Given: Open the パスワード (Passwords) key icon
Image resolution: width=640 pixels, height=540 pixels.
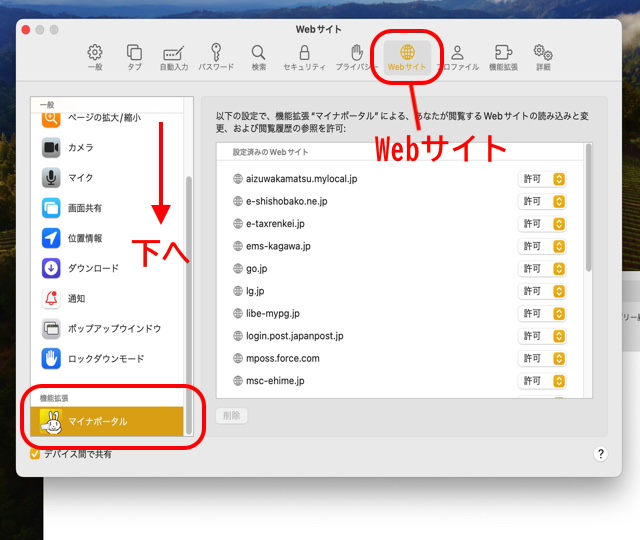Looking at the screenshot, I should [x=216, y=57].
